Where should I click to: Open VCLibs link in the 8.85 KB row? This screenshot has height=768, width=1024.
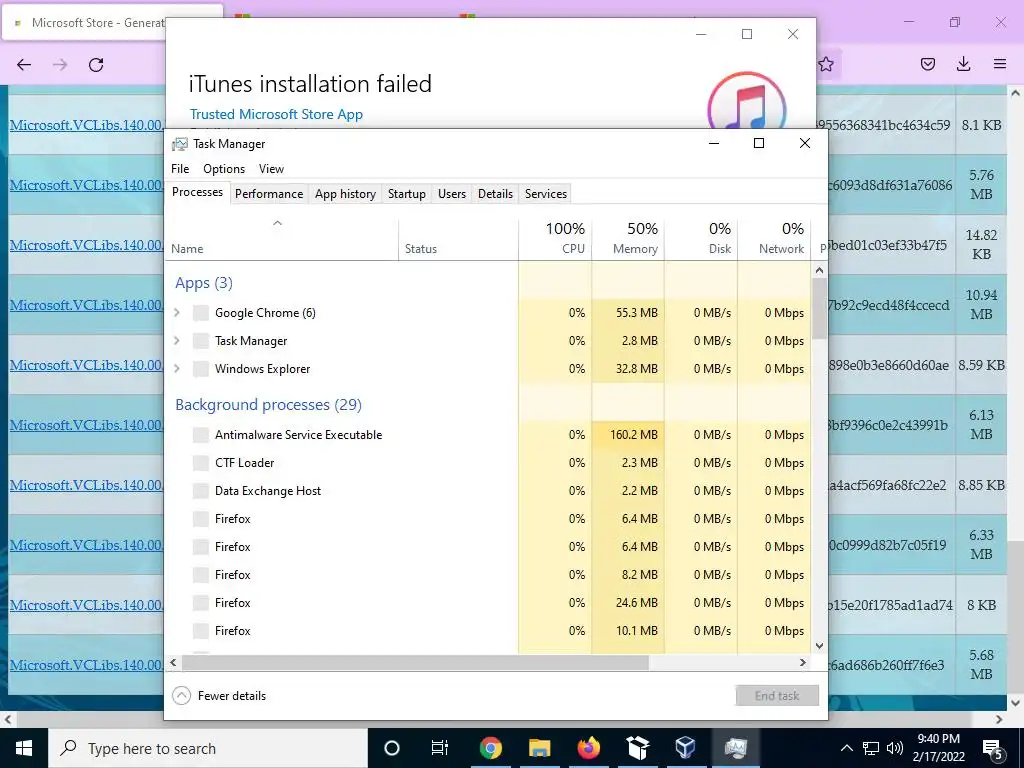(x=87, y=485)
